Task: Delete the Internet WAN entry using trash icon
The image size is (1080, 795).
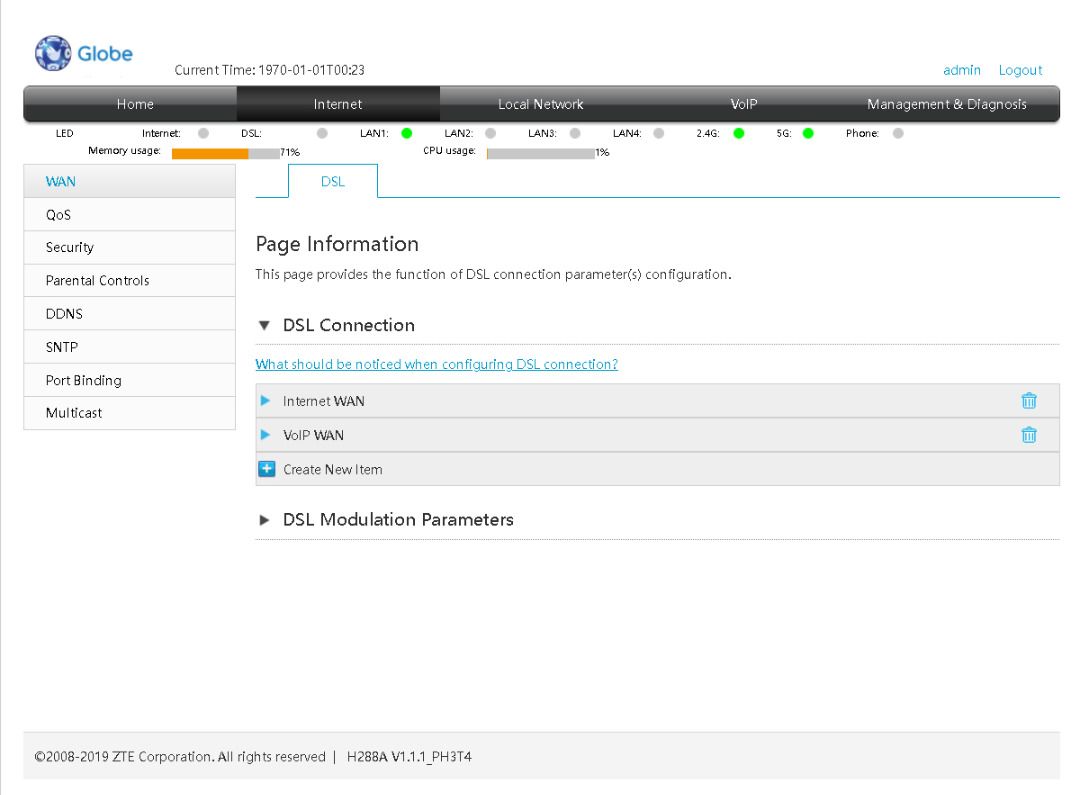Action: 1028,401
